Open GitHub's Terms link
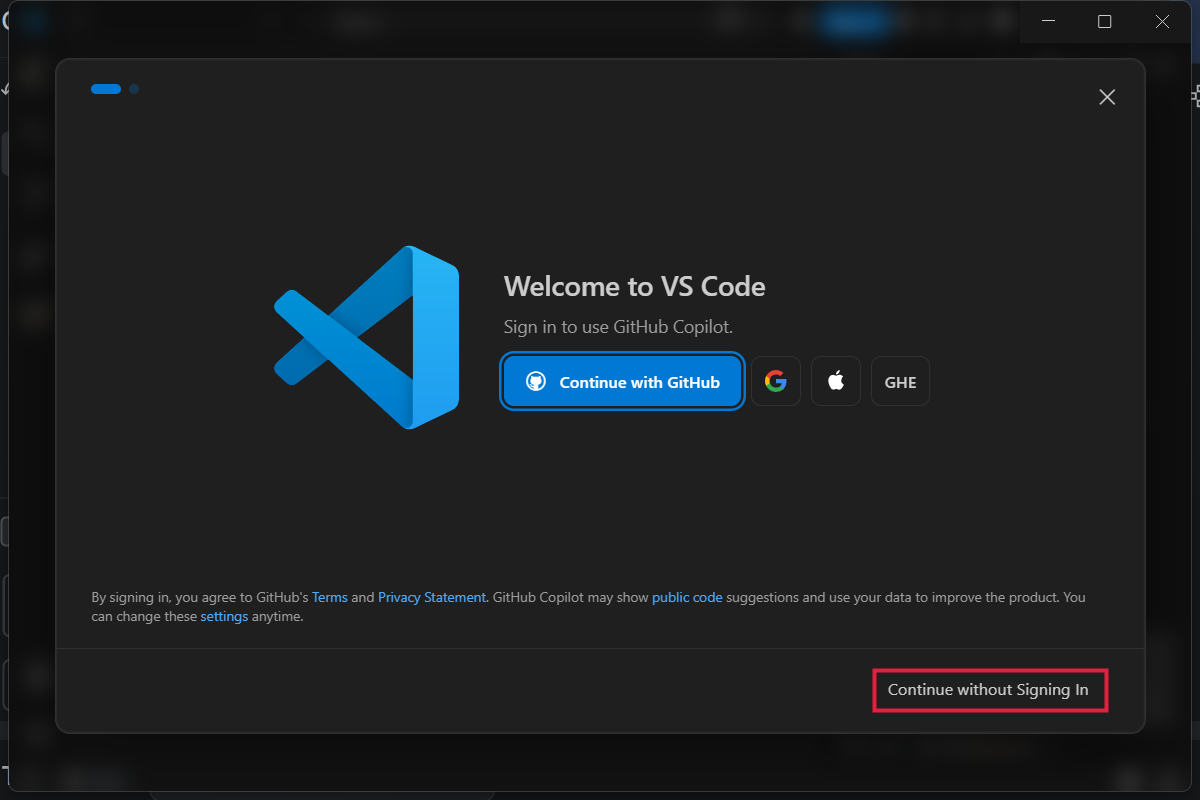The height and width of the screenshot is (800, 1200). [330, 597]
